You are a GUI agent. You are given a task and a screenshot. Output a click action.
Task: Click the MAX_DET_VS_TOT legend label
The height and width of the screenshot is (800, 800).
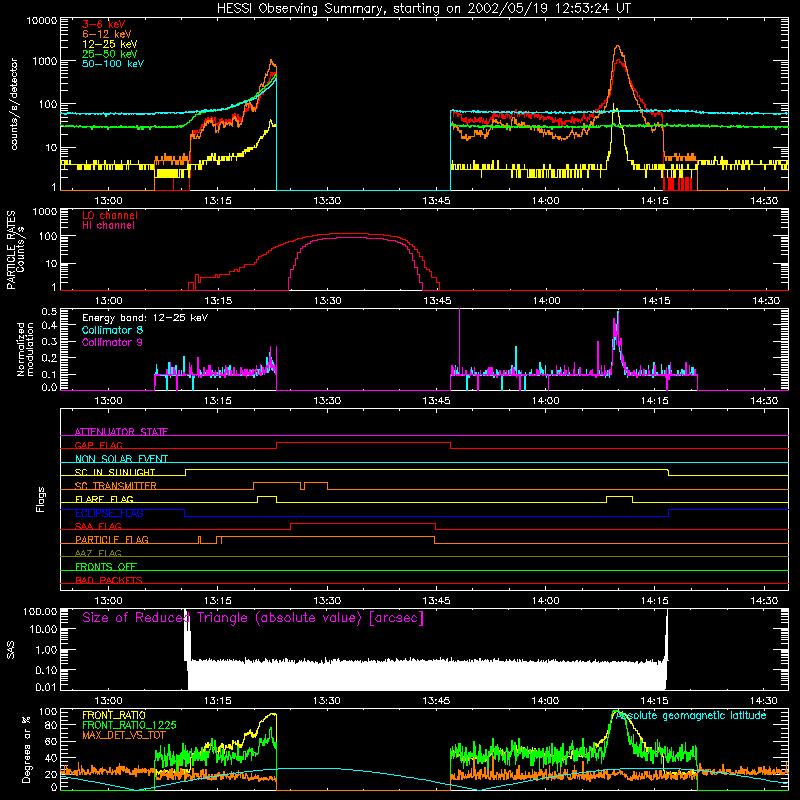click(124, 735)
